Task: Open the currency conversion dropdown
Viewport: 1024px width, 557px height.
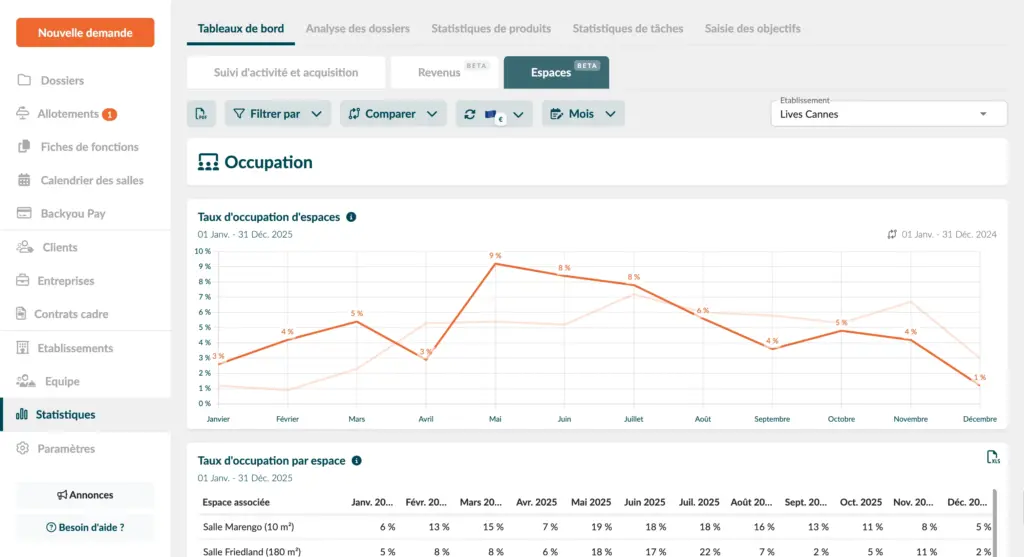Action: (494, 114)
